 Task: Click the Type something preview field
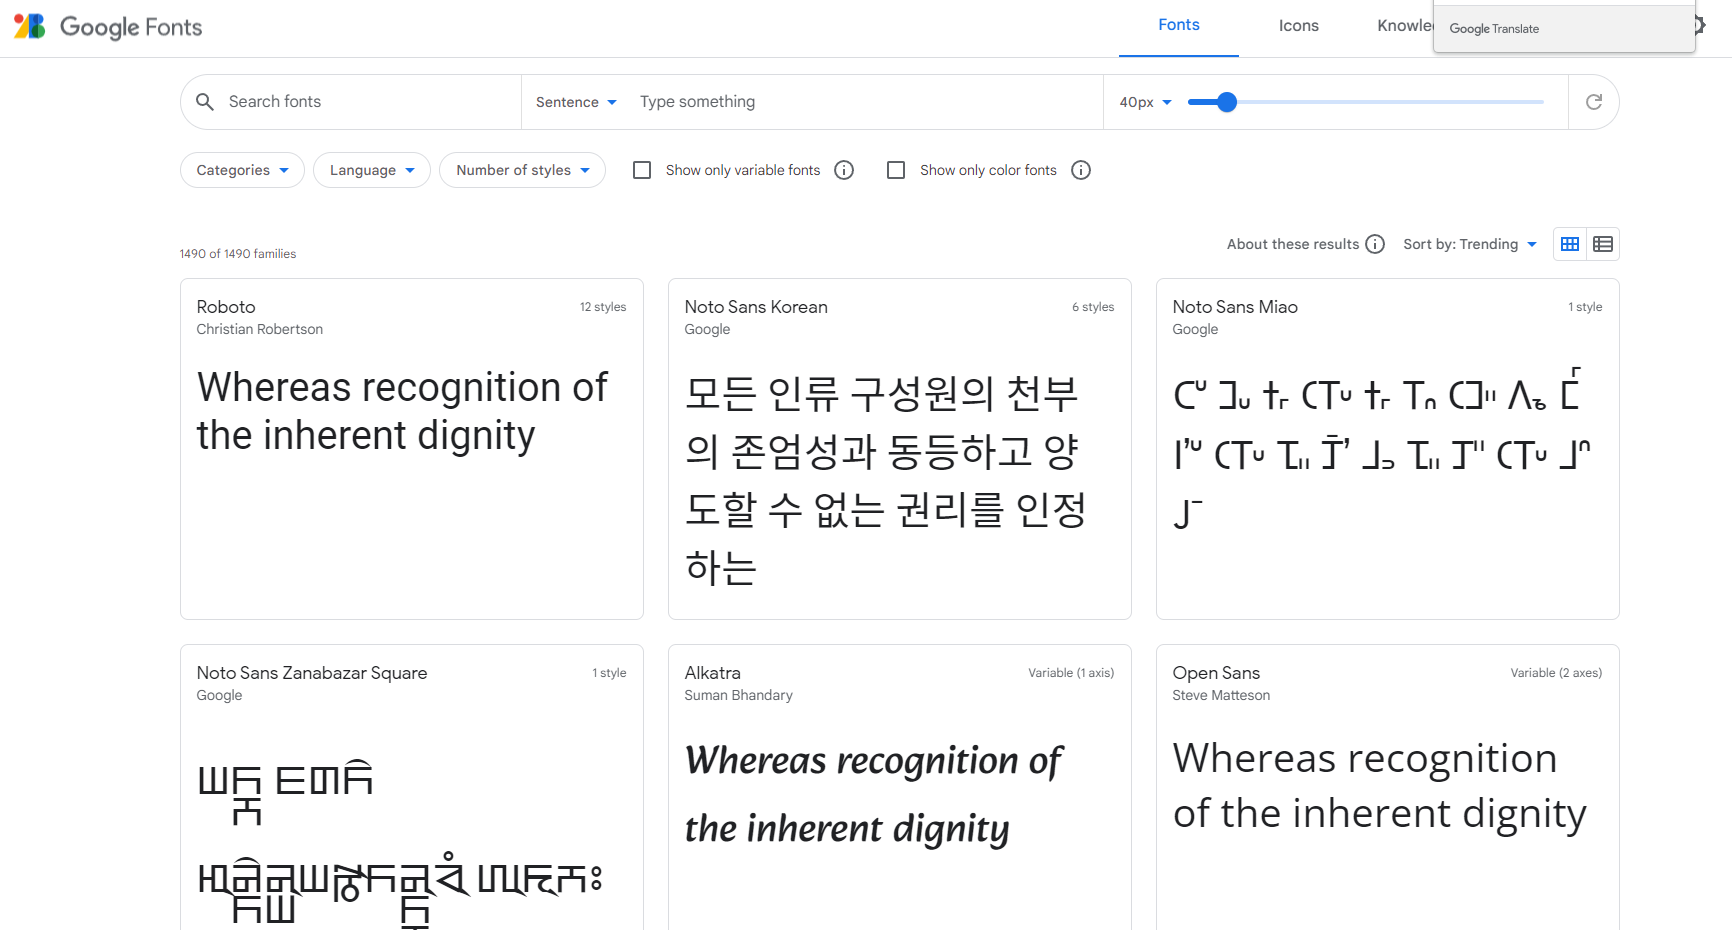click(865, 102)
